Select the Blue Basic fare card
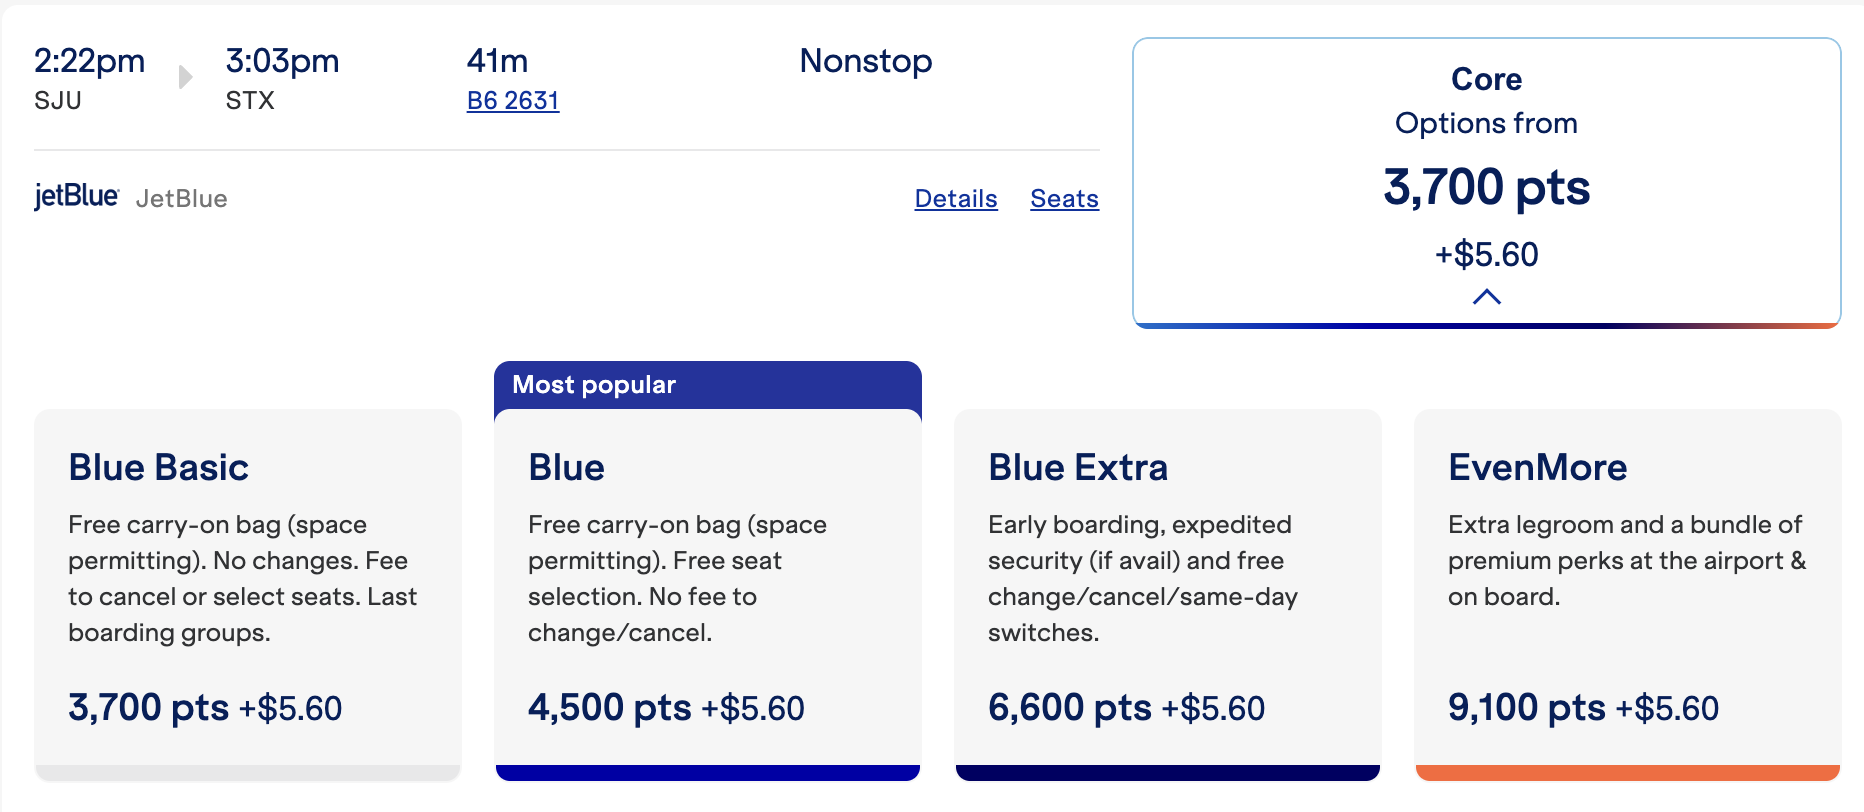The width and height of the screenshot is (1864, 812). point(248,590)
